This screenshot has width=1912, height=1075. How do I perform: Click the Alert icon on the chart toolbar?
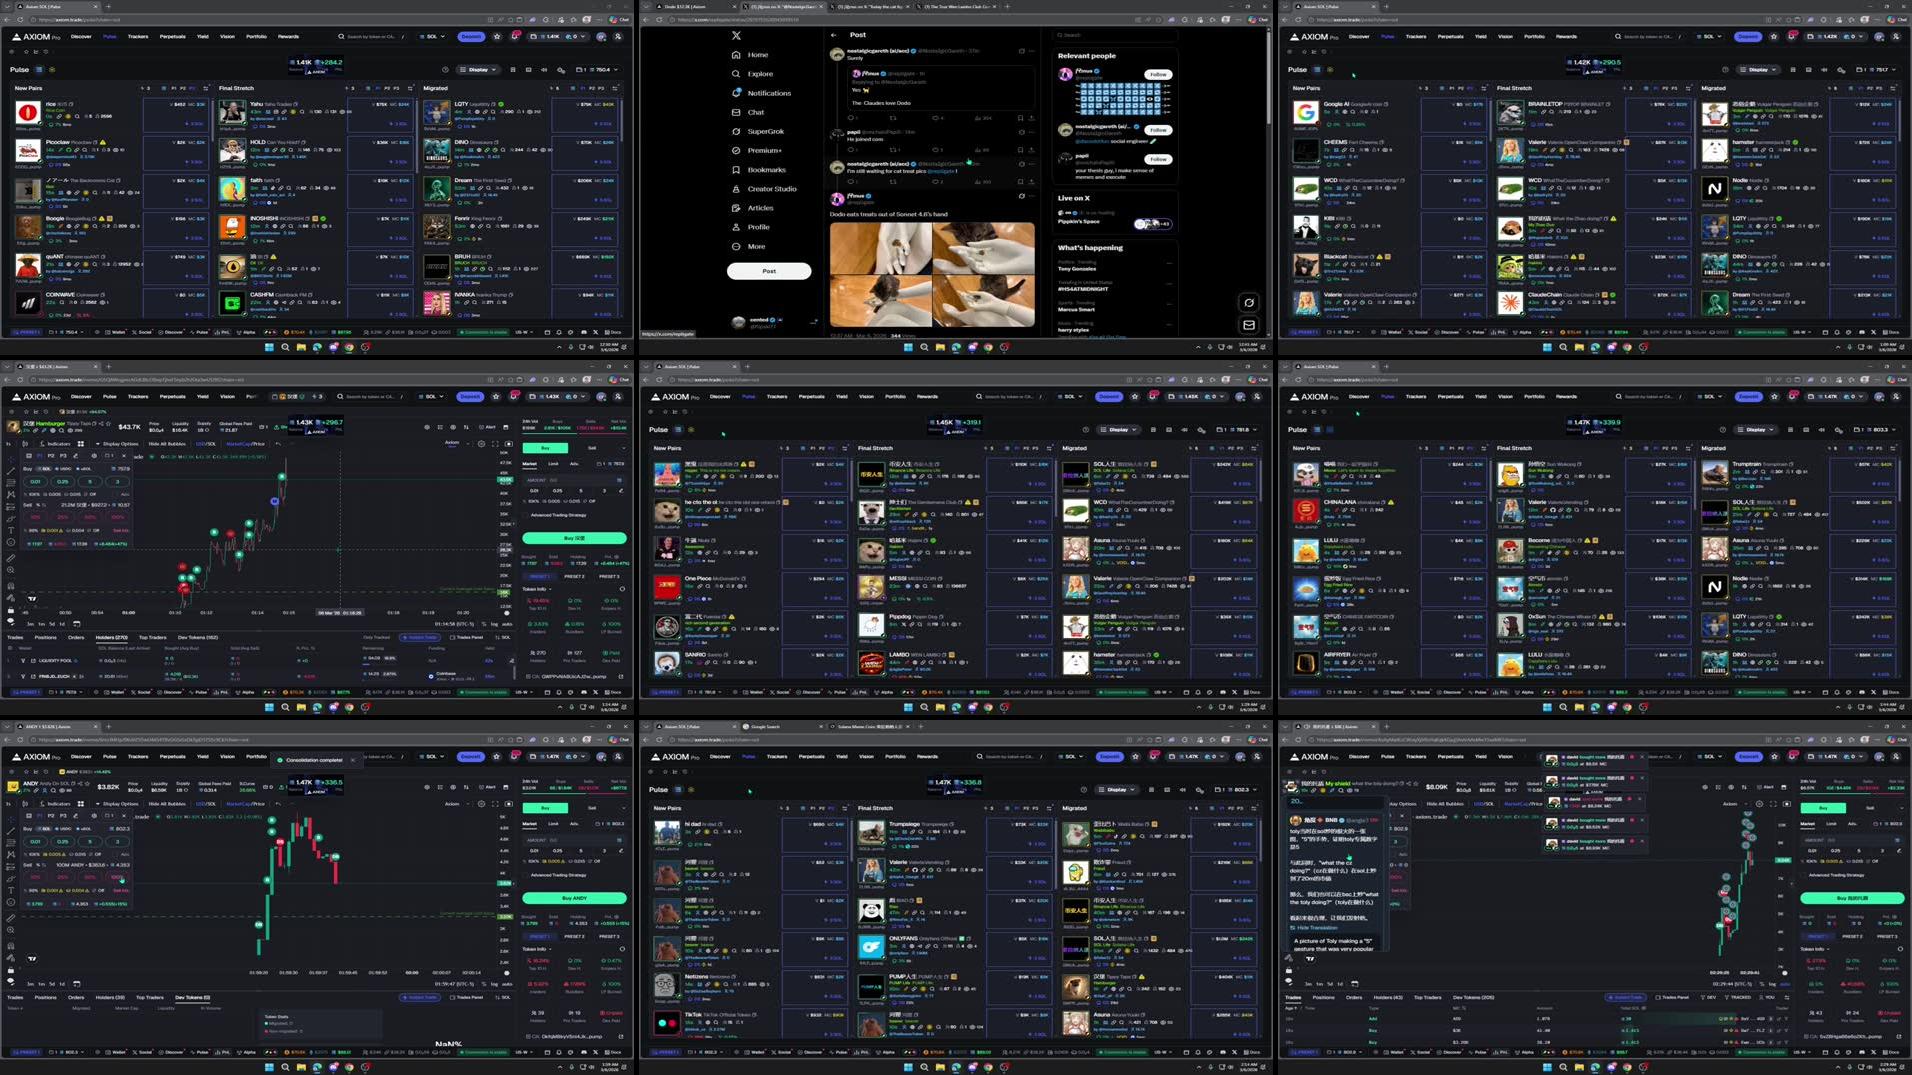click(489, 427)
